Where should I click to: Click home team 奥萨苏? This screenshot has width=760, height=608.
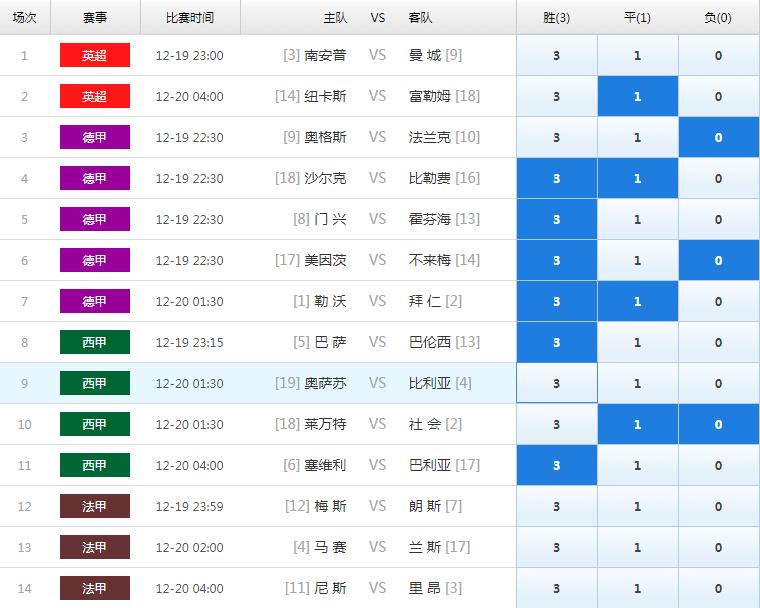coord(325,383)
